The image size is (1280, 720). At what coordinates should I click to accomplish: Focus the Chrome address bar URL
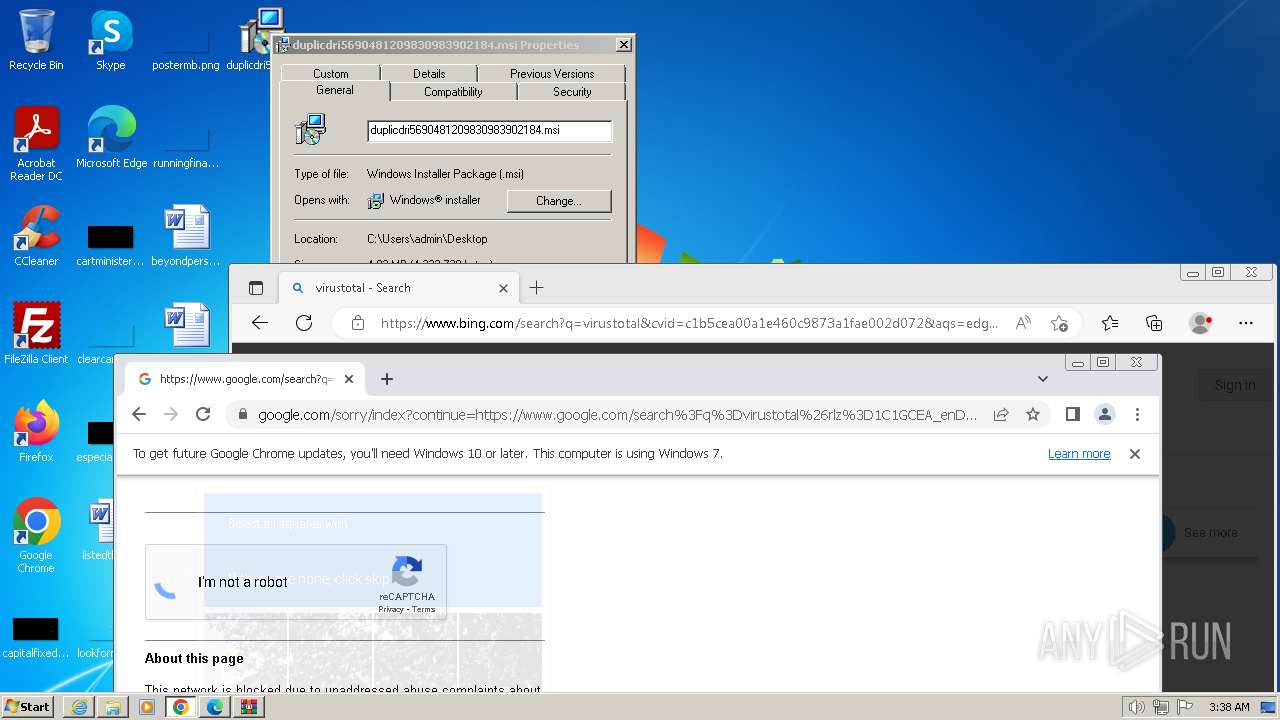(x=617, y=414)
